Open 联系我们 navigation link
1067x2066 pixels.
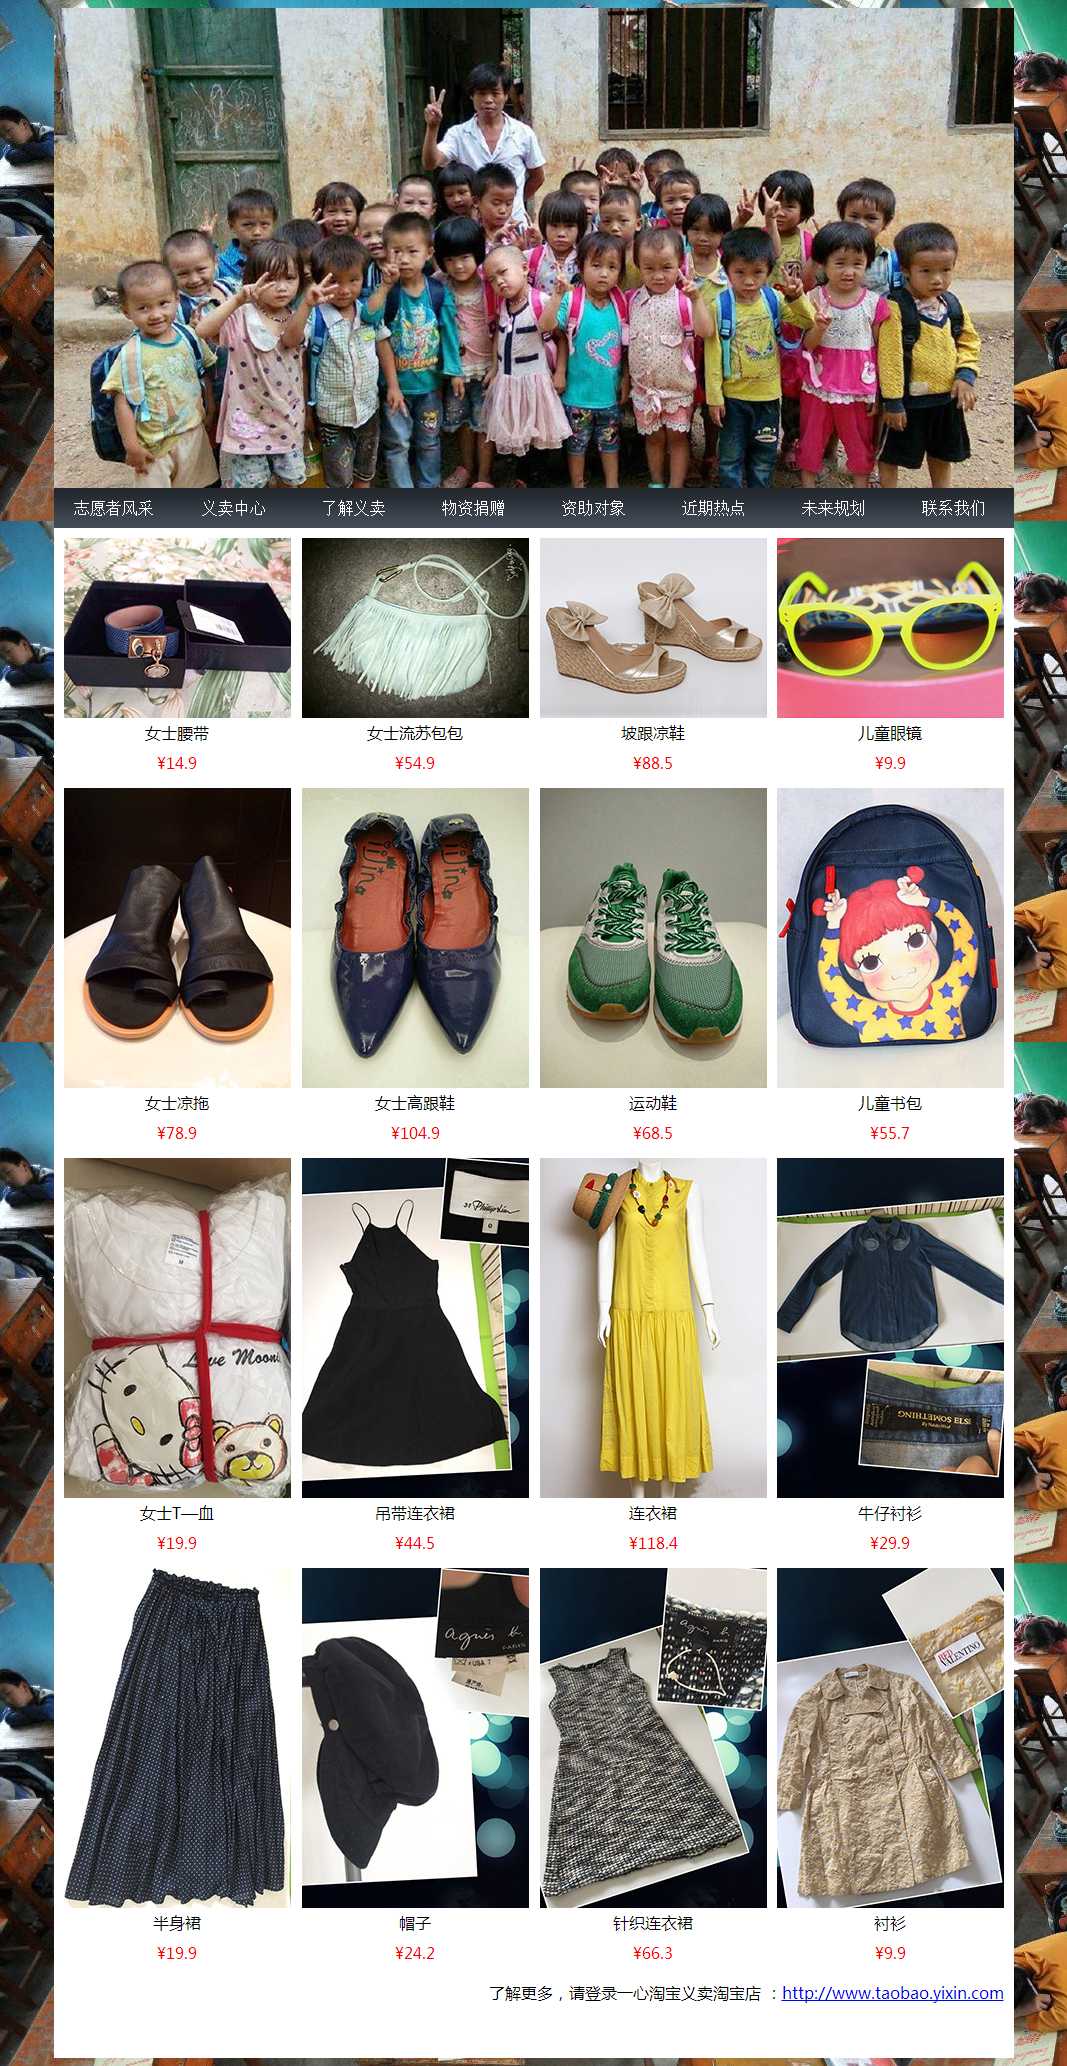[x=953, y=508]
